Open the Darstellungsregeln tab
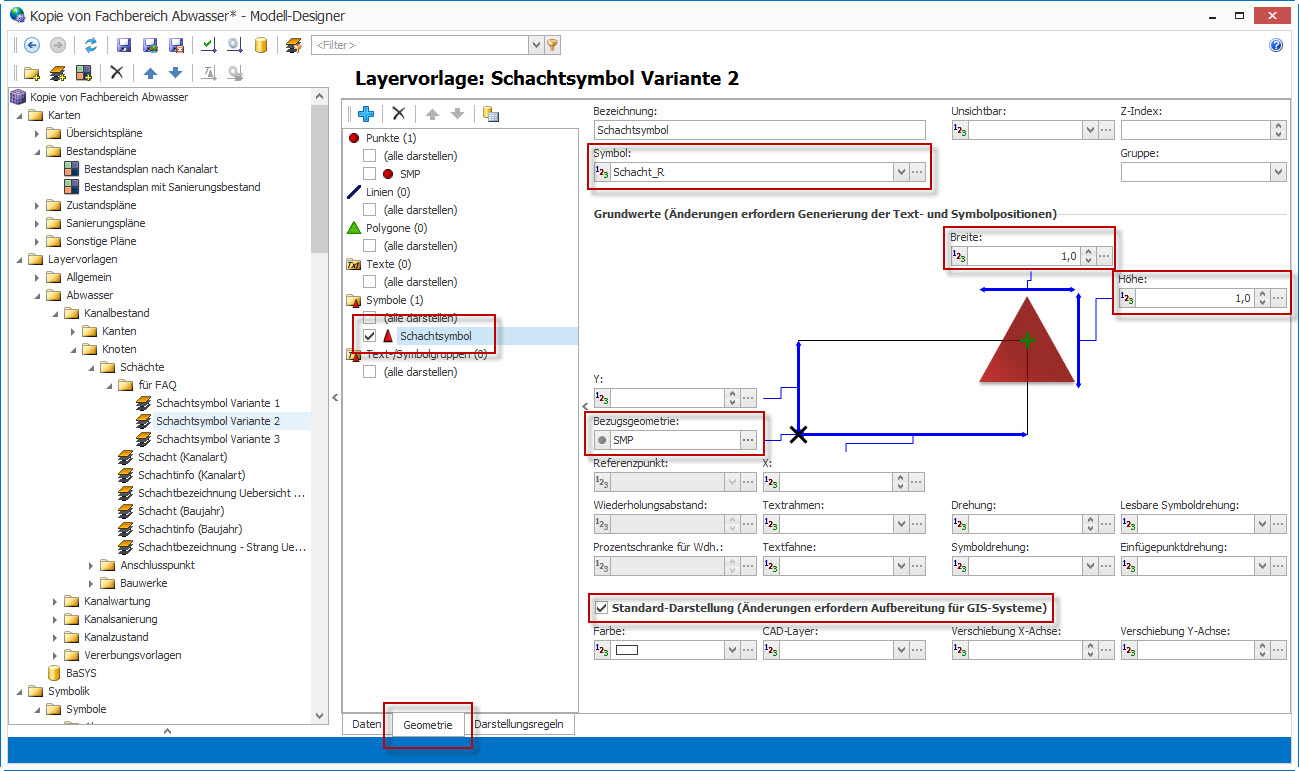Viewport: 1299px width, 771px height. point(522,724)
